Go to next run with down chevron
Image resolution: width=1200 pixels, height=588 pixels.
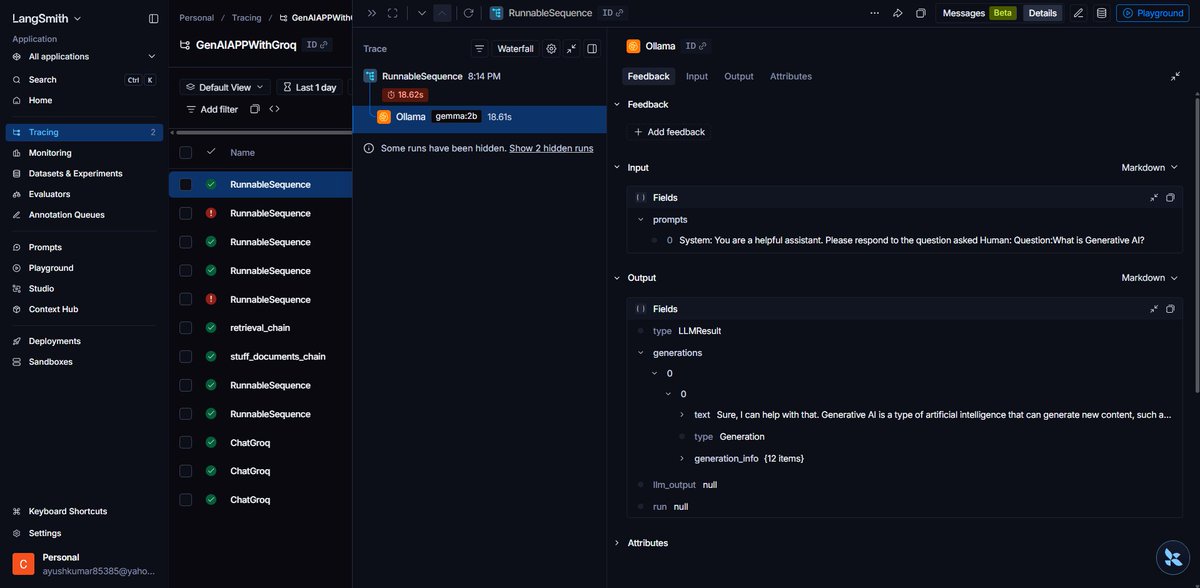coord(421,13)
